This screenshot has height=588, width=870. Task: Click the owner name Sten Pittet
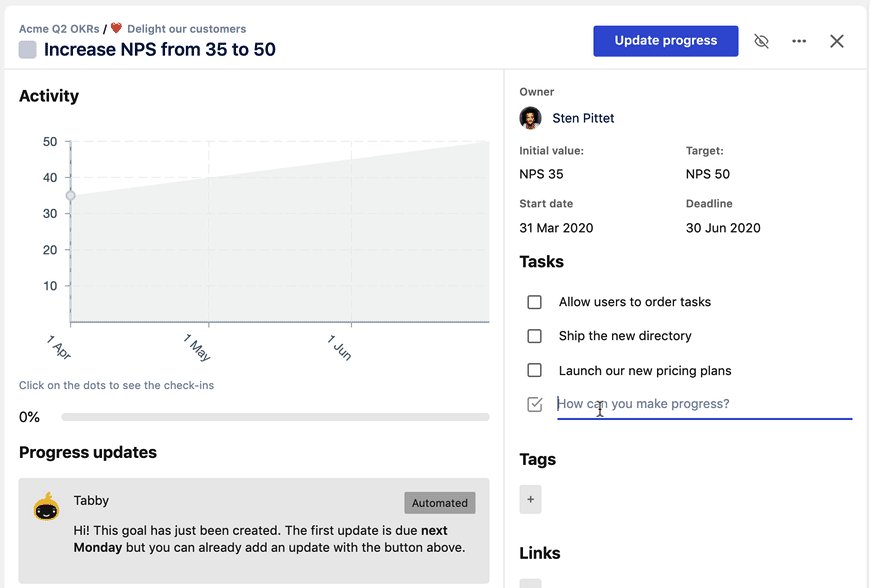click(x=583, y=118)
